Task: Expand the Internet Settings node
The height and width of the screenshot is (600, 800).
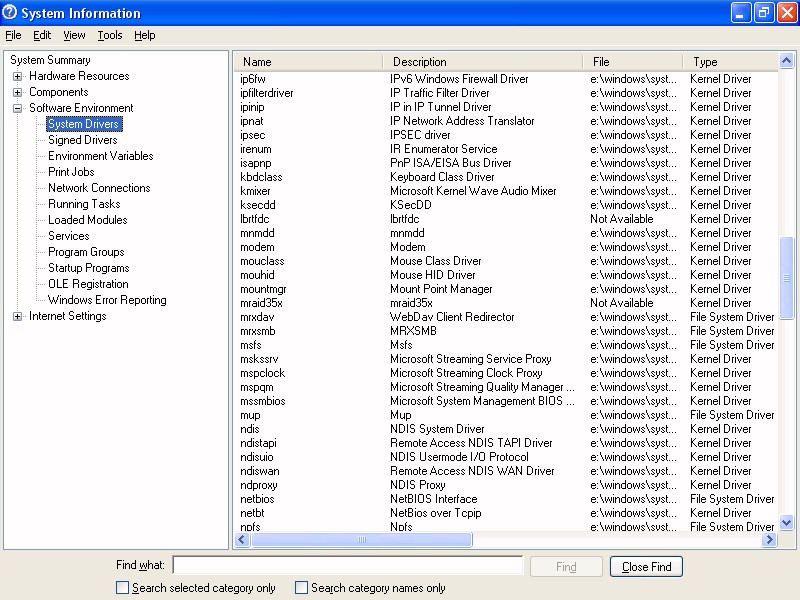Action: [18, 316]
